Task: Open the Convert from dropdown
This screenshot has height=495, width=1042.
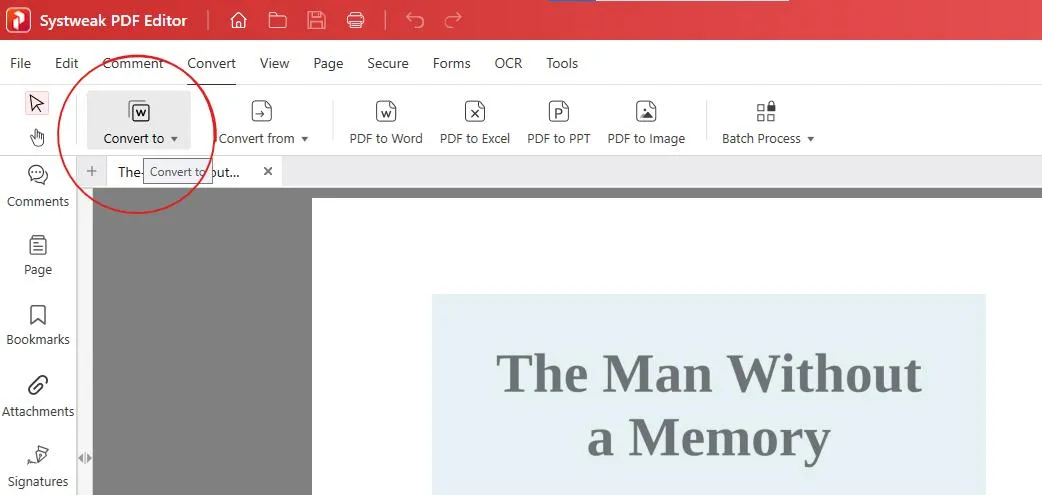Action: (263, 122)
